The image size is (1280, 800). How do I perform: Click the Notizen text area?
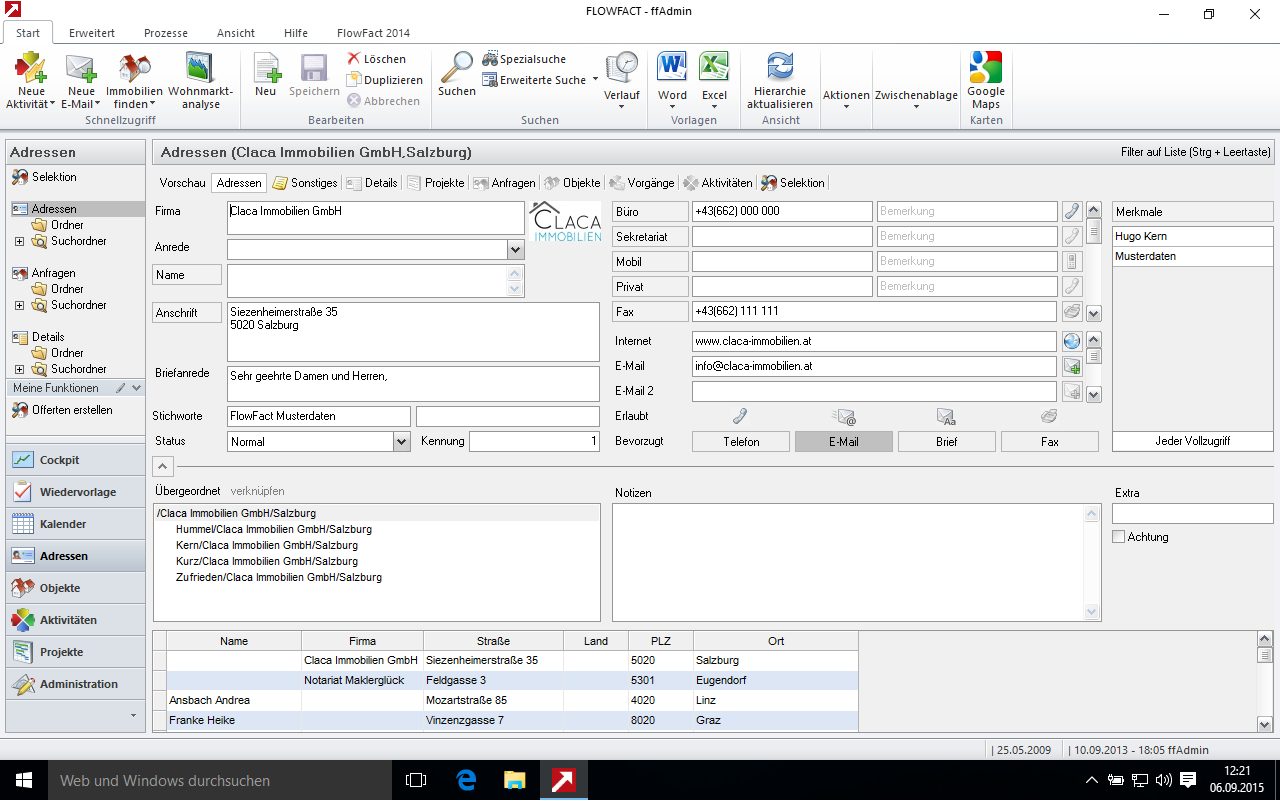(x=848, y=562)
